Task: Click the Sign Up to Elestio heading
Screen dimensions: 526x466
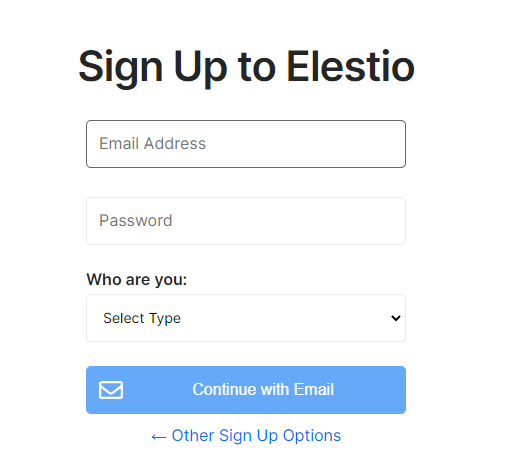Action: [x=247, y=67]
